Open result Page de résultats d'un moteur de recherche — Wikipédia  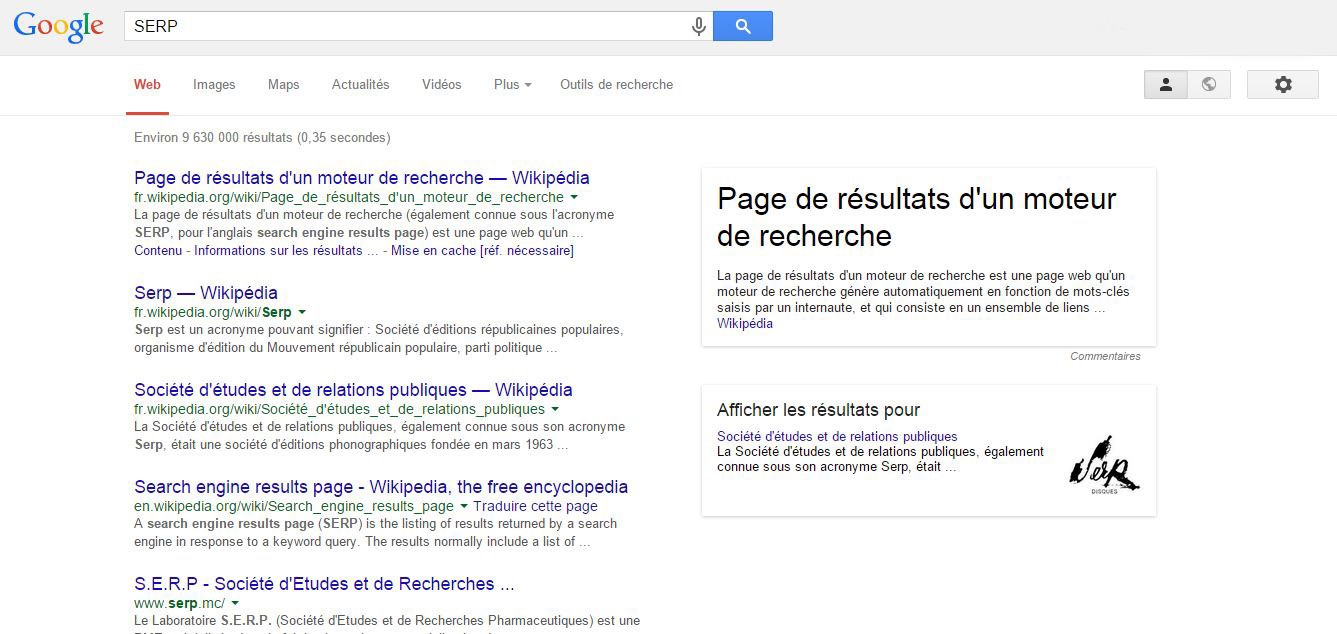[x=362, y=178]
